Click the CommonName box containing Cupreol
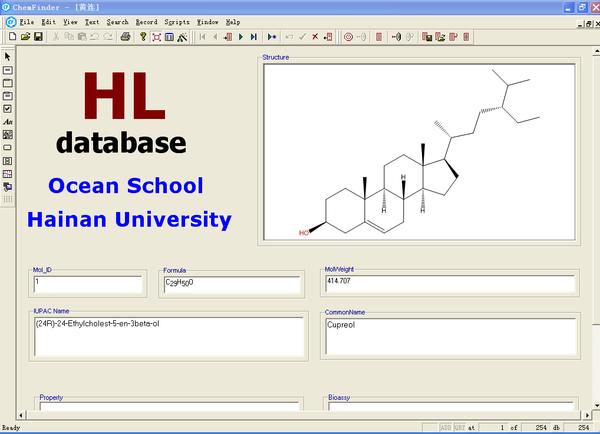Viewport: 600px width, 434px height. click(x=451, y=336)
